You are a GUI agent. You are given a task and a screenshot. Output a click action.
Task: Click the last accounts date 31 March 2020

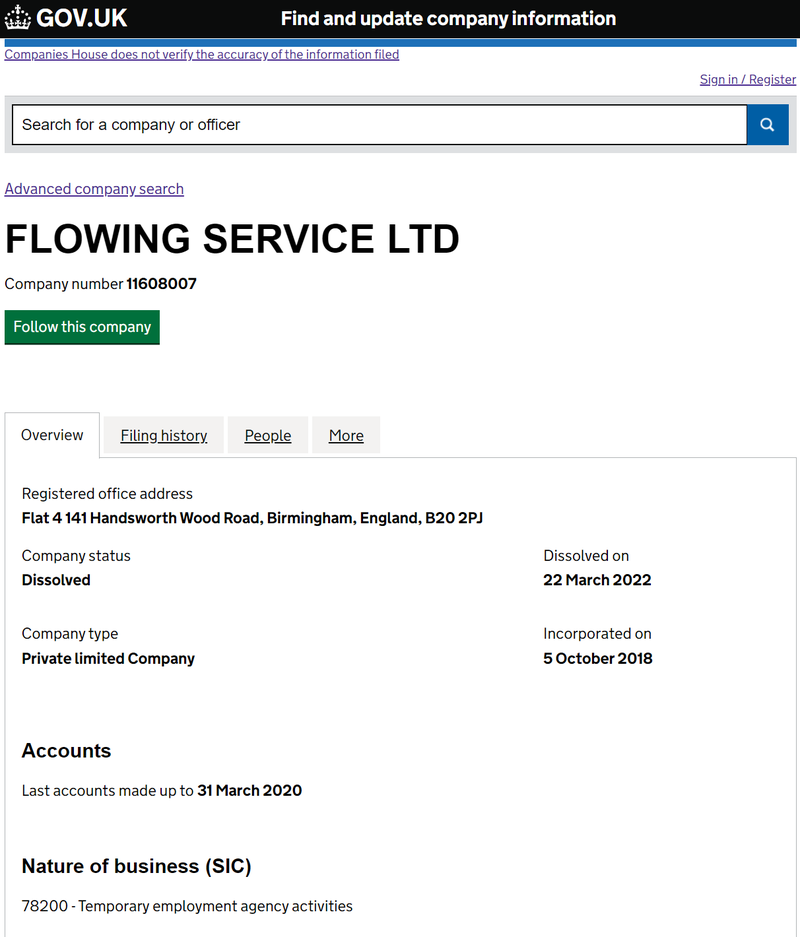click(249, 790)
